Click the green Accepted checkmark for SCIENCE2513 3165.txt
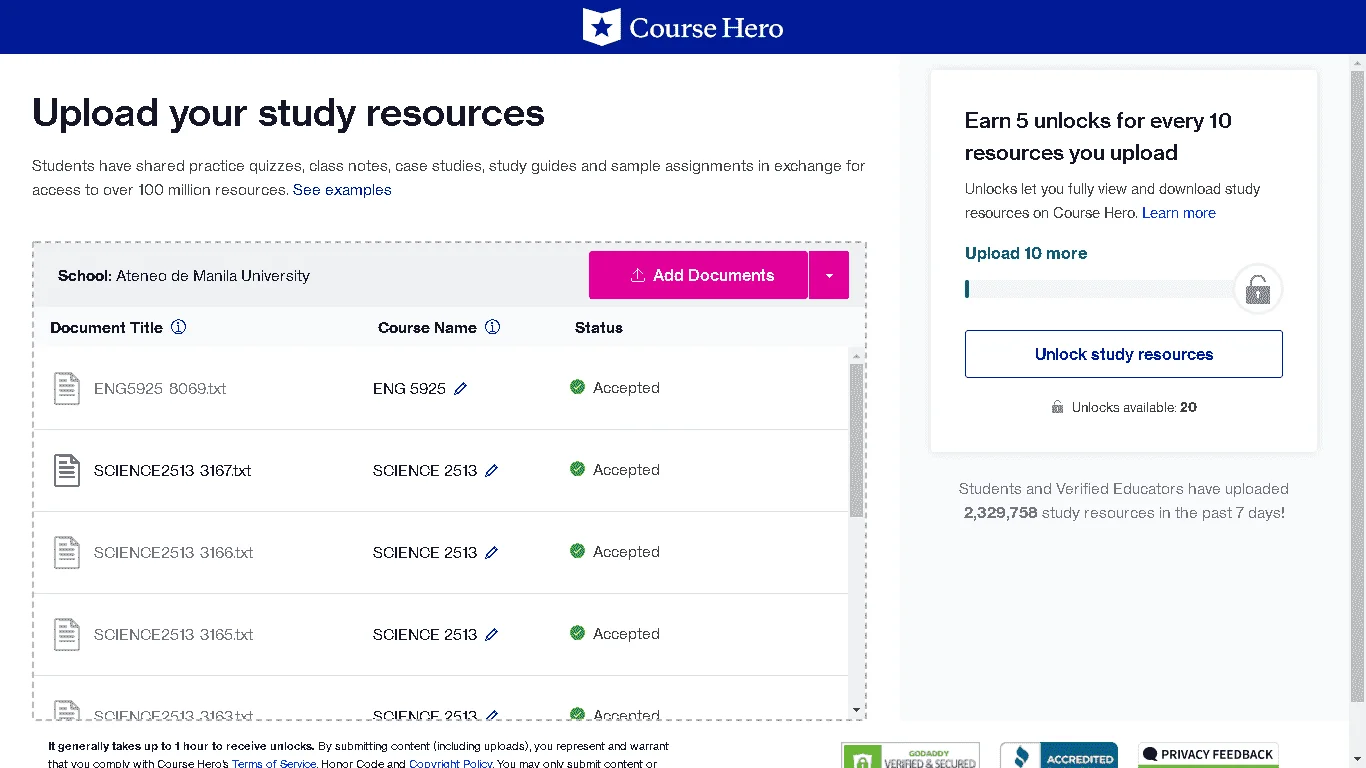Image resolution: width=1366 pixels, height=768 pixels. 577,633
